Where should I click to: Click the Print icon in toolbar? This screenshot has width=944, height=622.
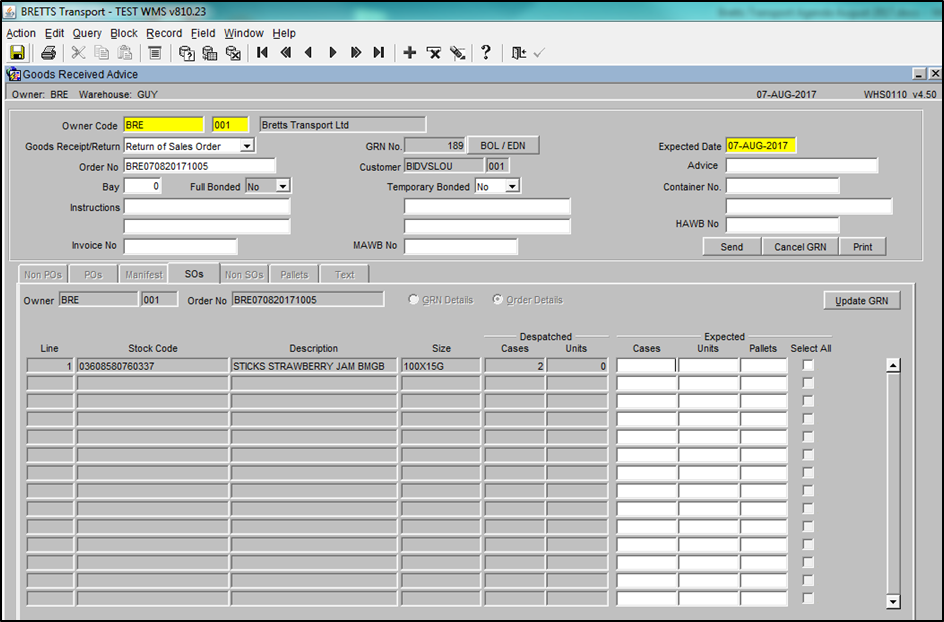pyautogui.click(x=48, y=53)
